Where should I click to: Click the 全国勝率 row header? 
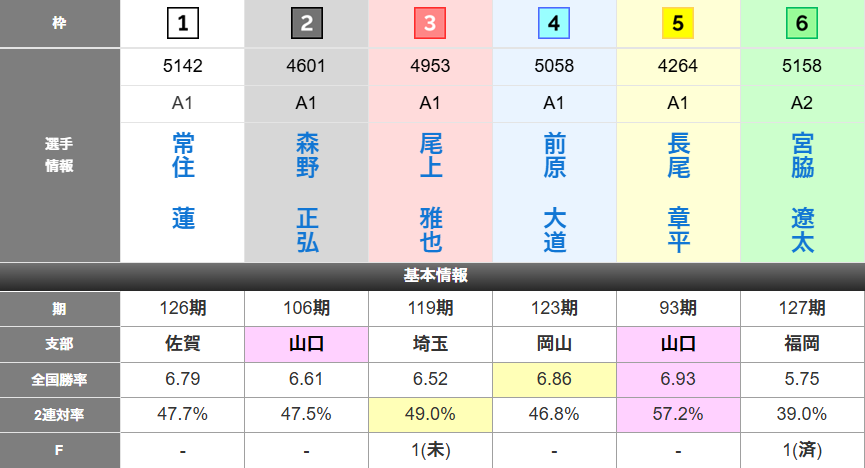click(60, 378)
